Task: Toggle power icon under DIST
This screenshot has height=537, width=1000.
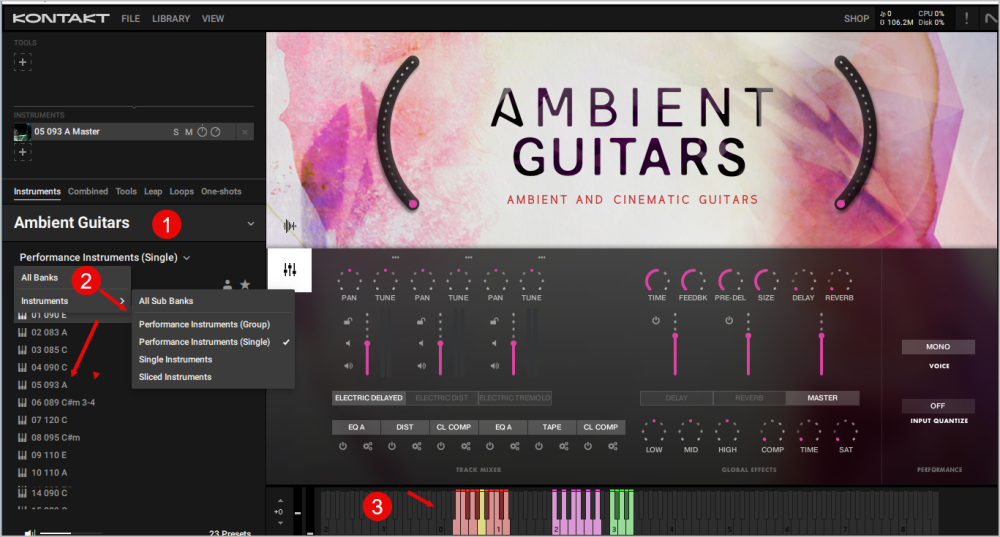Action: pyautogui.click(x=392, y=446)
